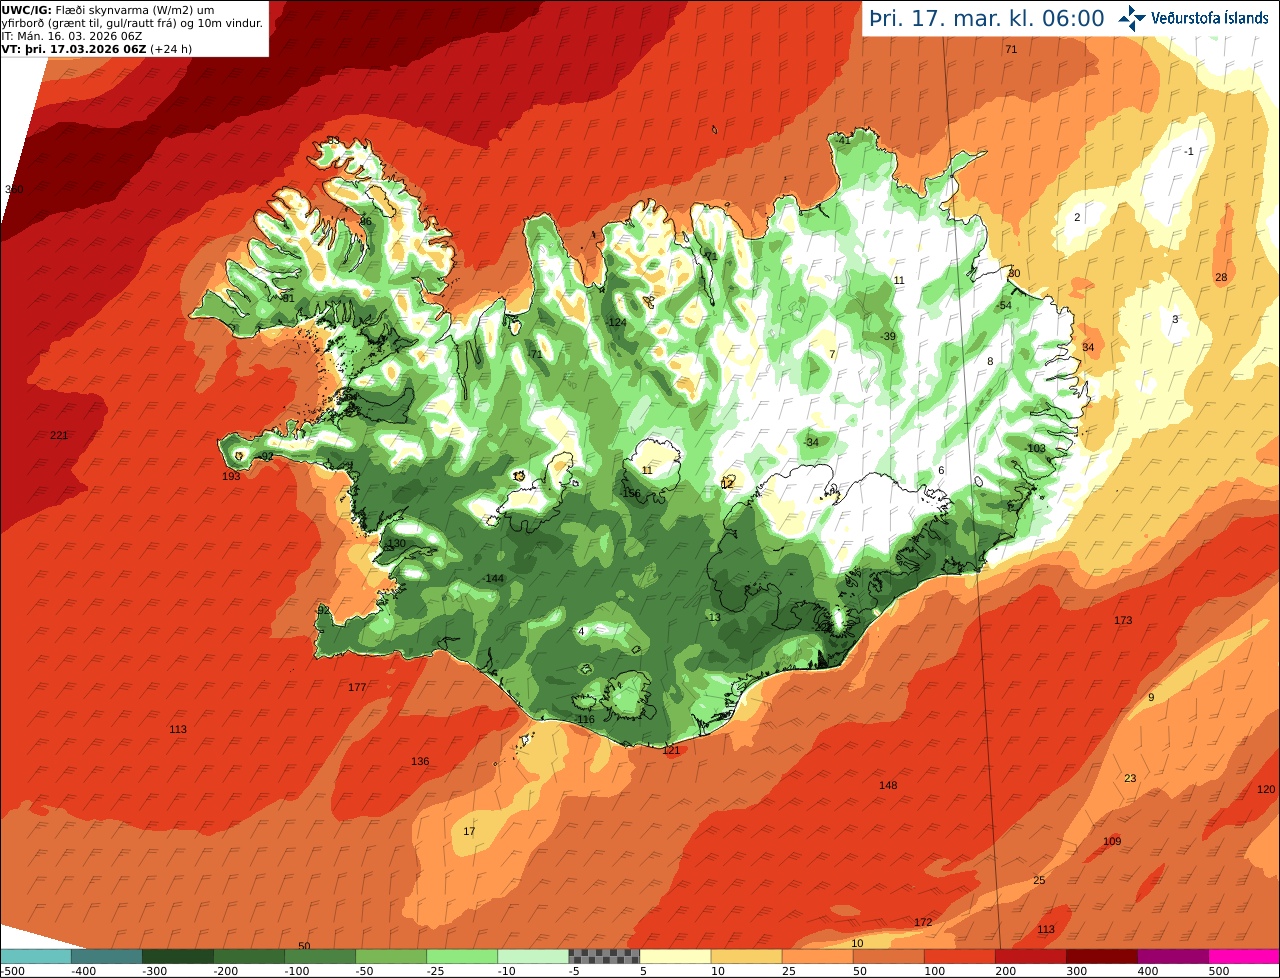The image size is (1280, 978).
Task: Click the '-500' legend scale label
Action: (x=12, y=970)
